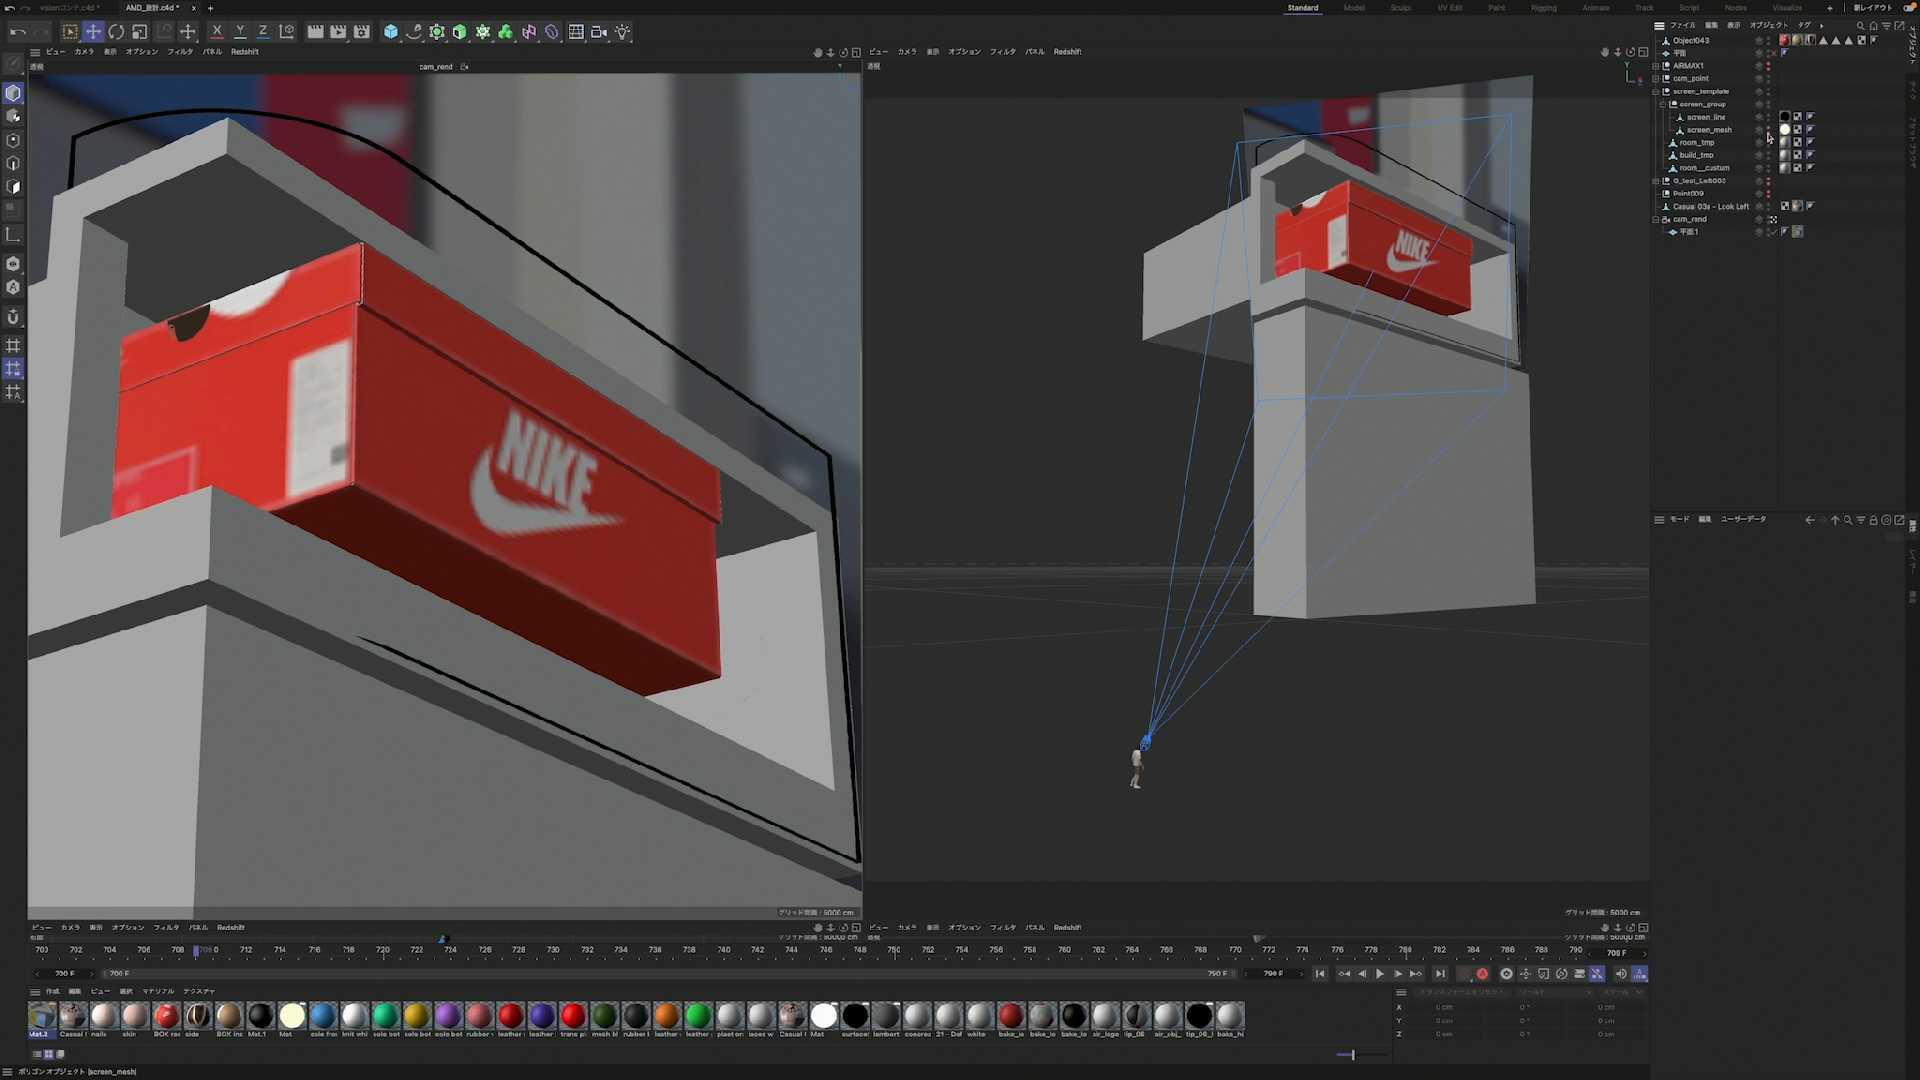1920x1080 pixels.
Task: Click the white material tag on screen_mesh
Action: (x=1785, y=130)
